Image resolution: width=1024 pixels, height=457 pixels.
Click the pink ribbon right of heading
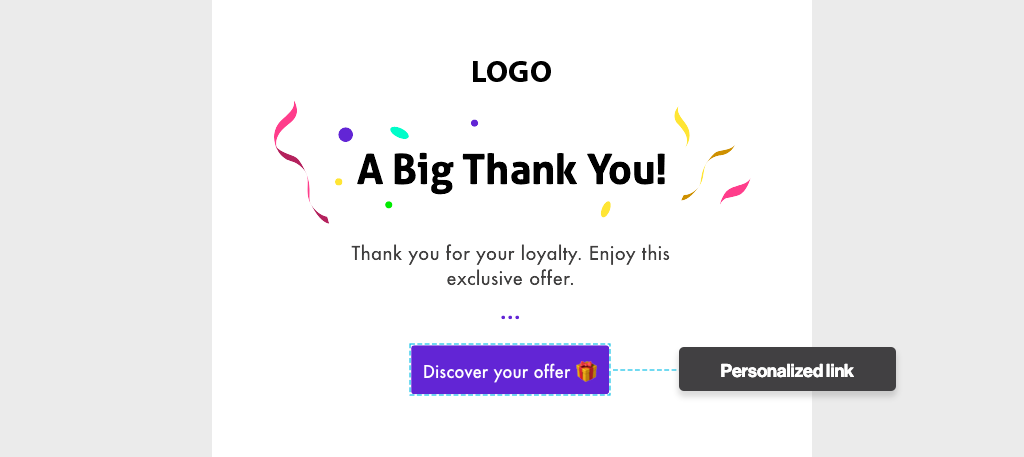(736, 189)
